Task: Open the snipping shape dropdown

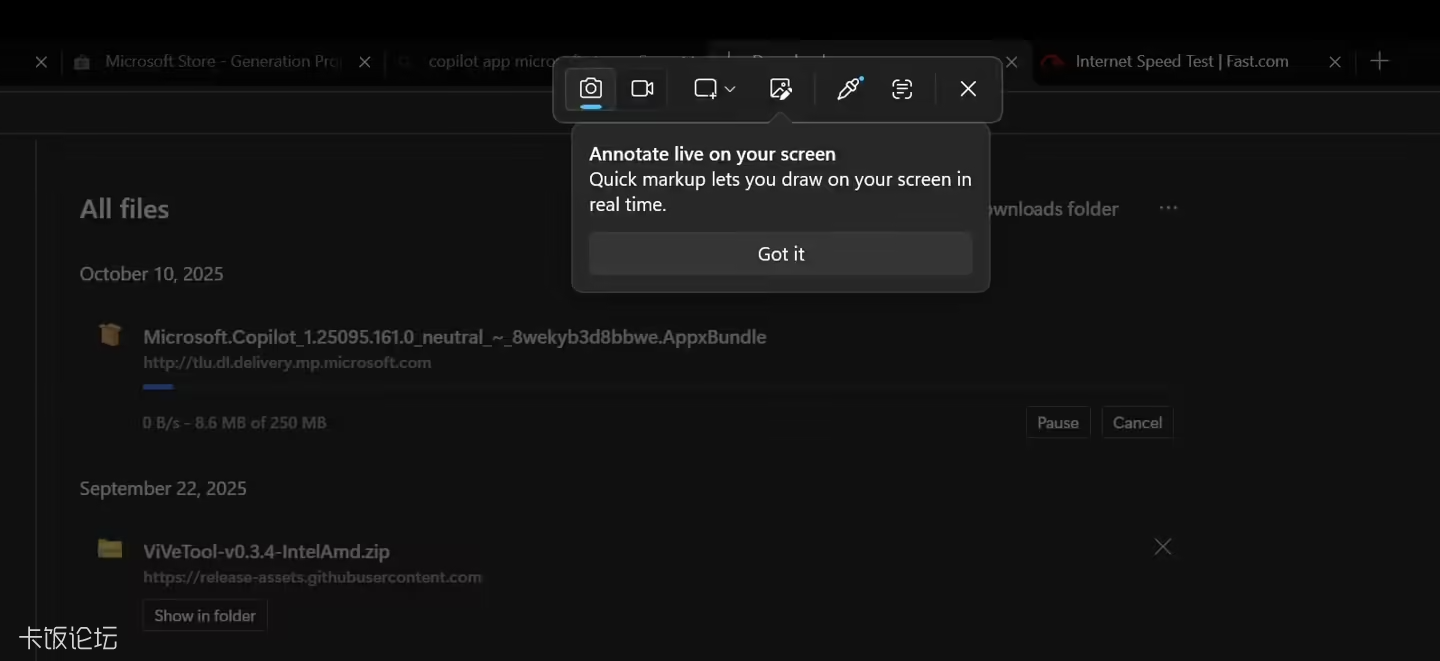Action: [714, 89]
